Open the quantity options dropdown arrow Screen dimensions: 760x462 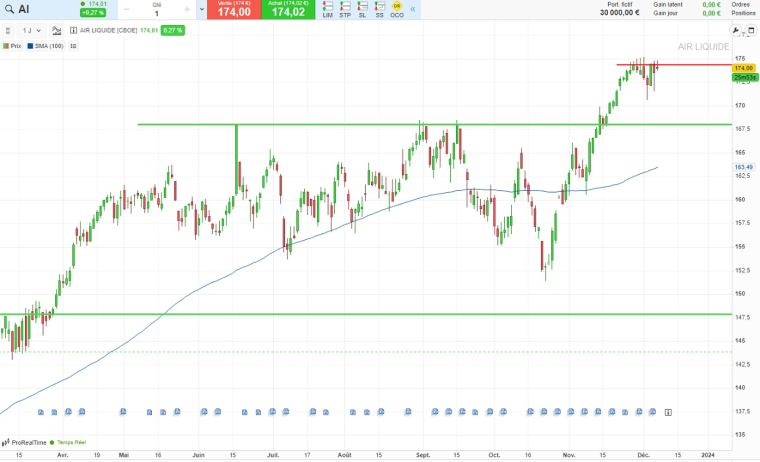click(202, 9)
